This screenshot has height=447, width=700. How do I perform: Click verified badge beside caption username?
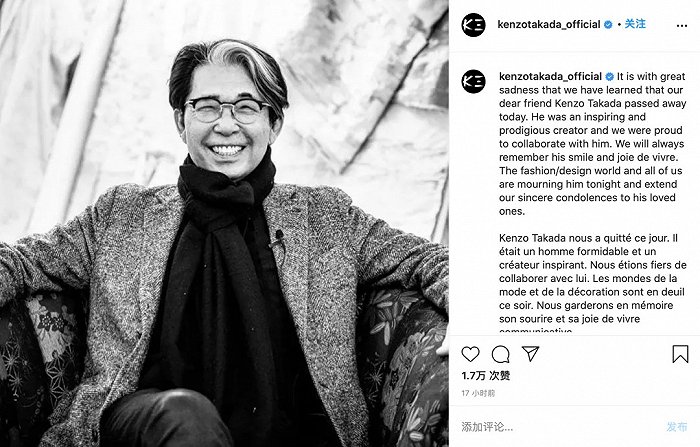[x=609, y=77]
